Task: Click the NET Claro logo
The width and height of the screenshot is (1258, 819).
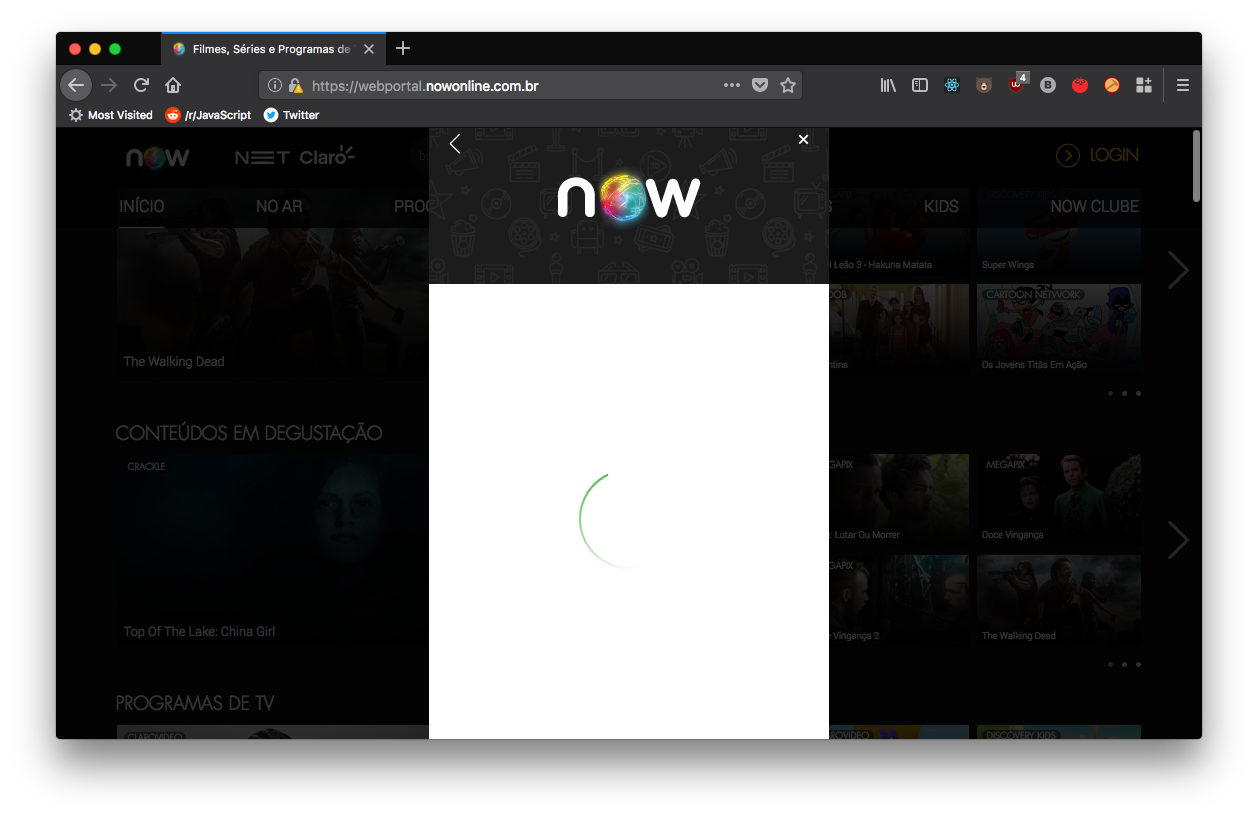Action: click(x=295, y=156)
